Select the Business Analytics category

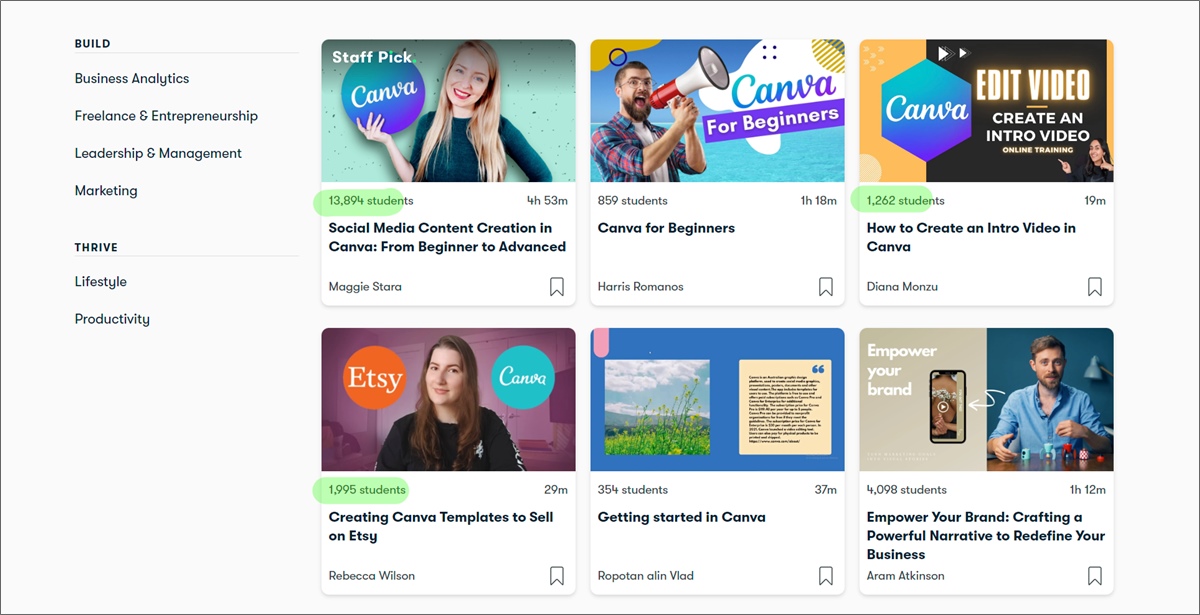pyautogui.click(x=131, y=78)
